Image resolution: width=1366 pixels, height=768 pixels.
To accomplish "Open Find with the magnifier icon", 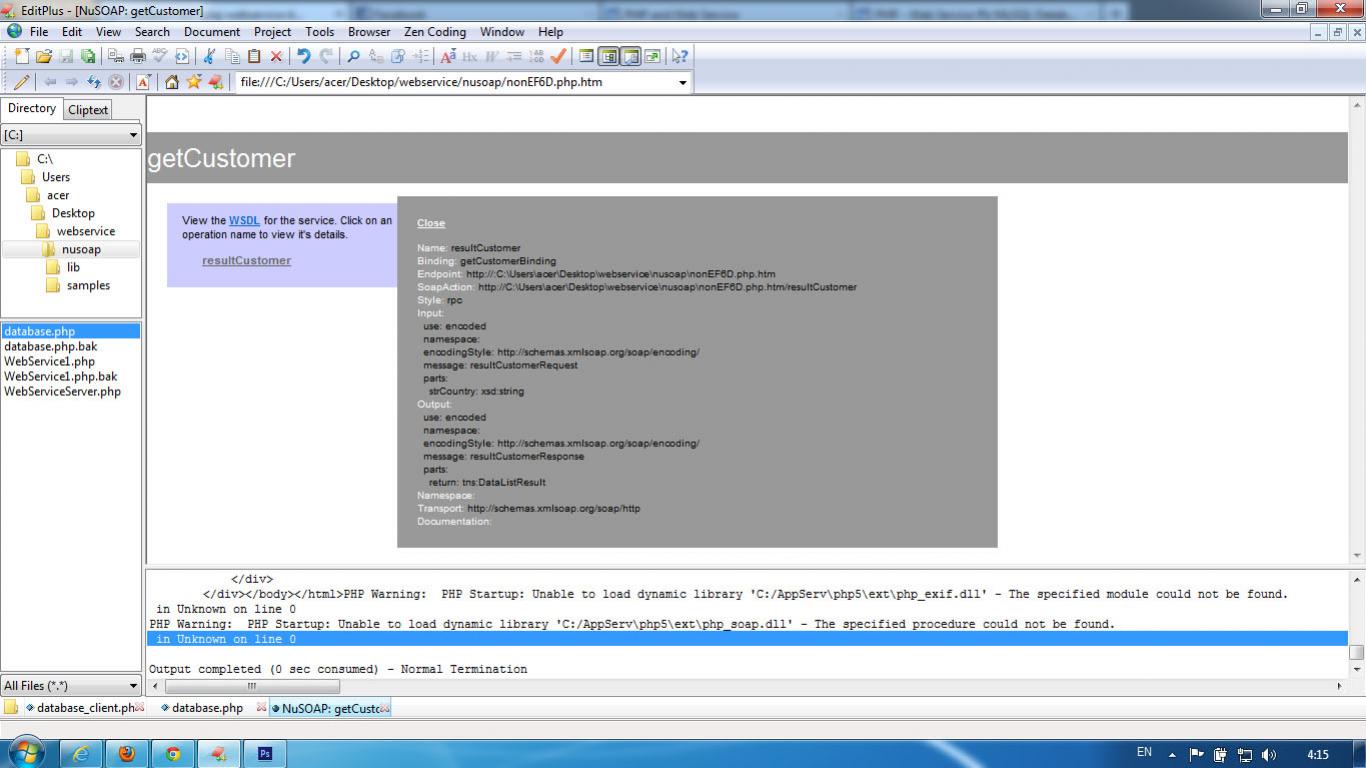I will 353,56.
